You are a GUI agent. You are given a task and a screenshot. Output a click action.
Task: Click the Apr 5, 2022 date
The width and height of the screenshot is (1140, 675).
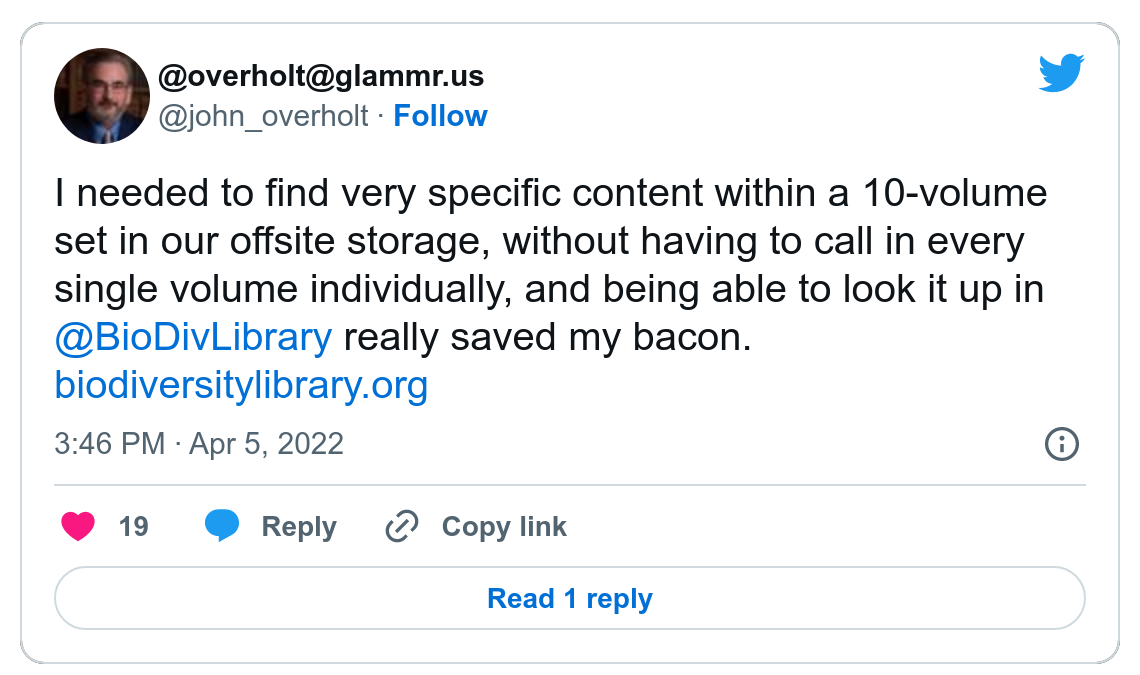pyautogui.click(x=266, y=444)
